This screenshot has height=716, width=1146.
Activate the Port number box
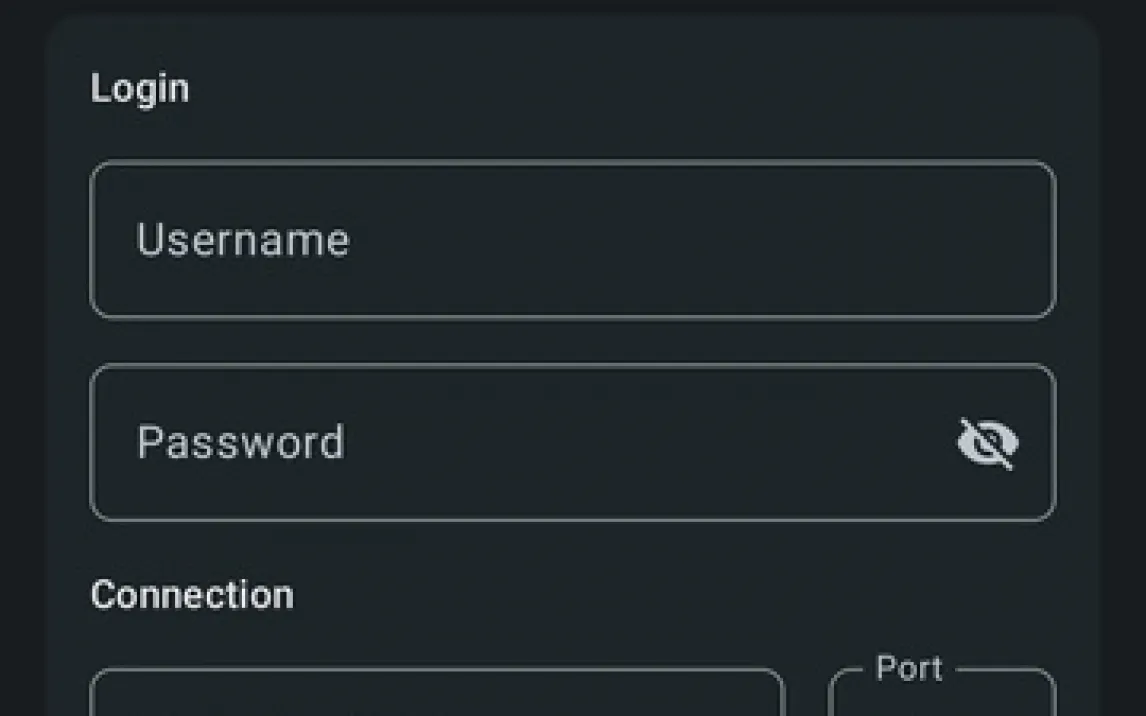(941, 699)
